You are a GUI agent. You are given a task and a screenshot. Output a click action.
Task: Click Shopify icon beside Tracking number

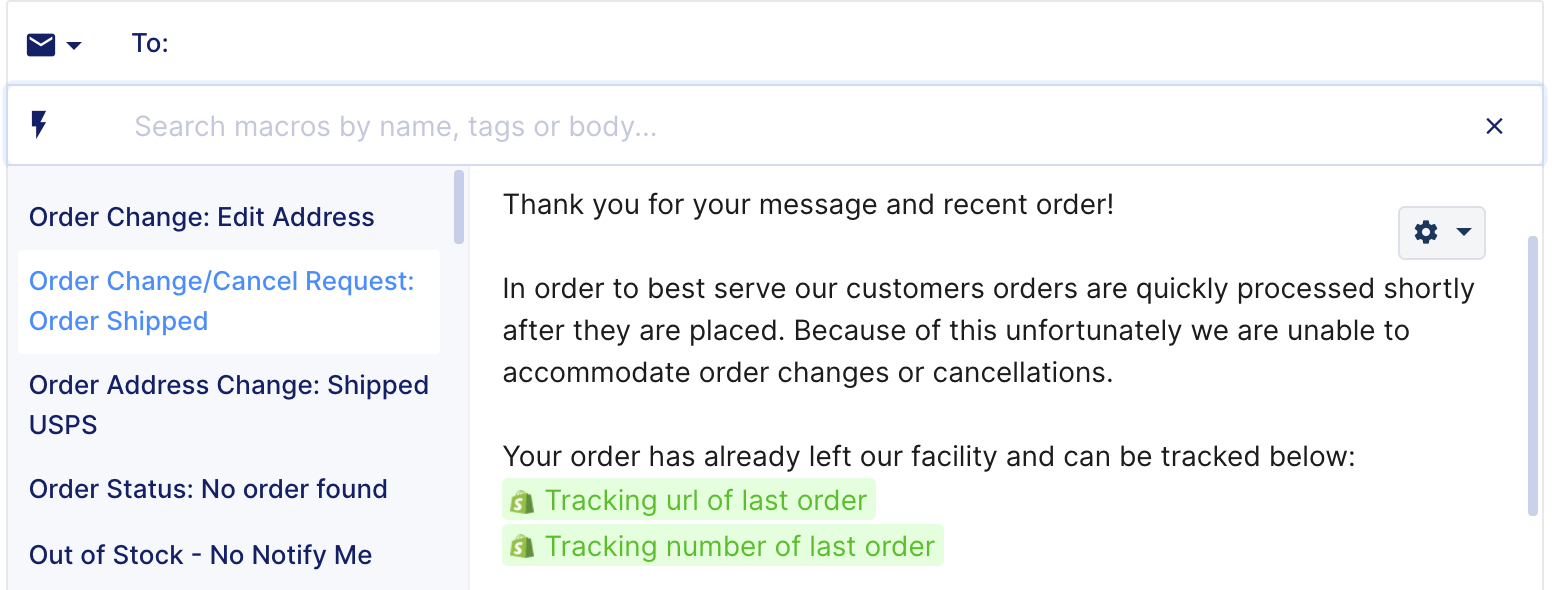[x=522, y=547]
